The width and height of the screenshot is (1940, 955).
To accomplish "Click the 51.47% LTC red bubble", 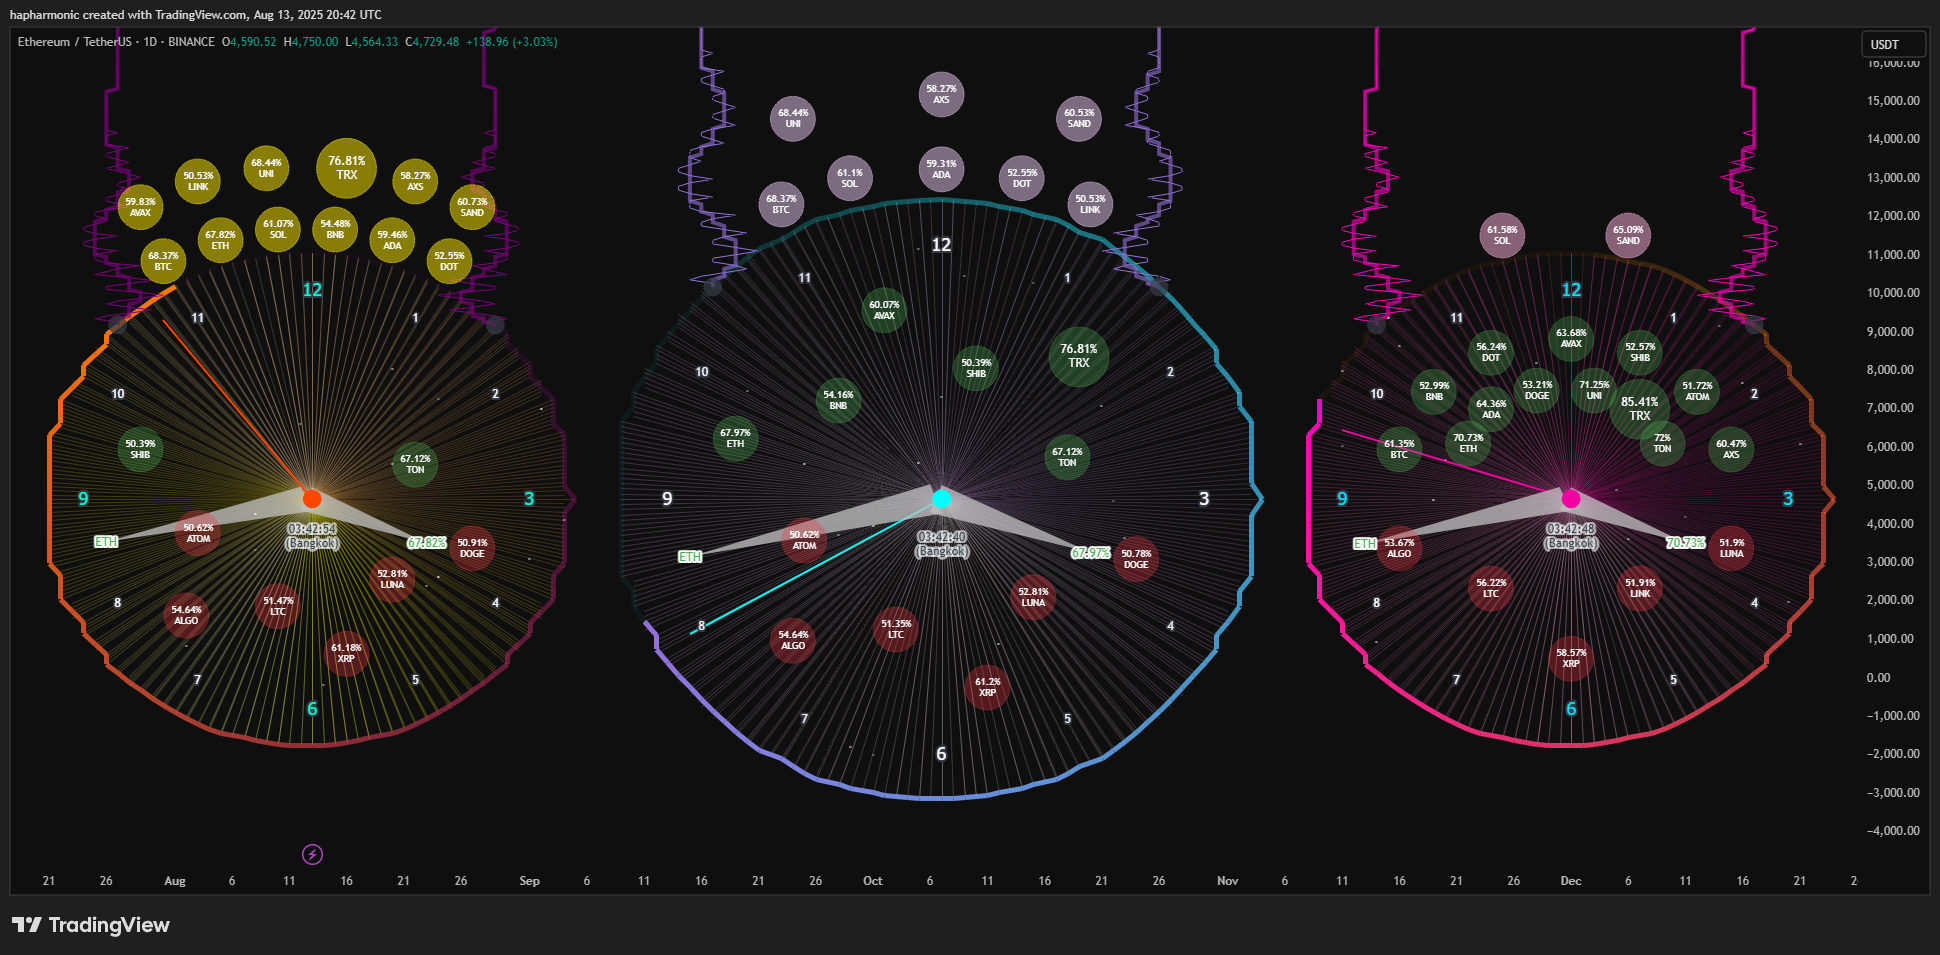I will 278,606.
